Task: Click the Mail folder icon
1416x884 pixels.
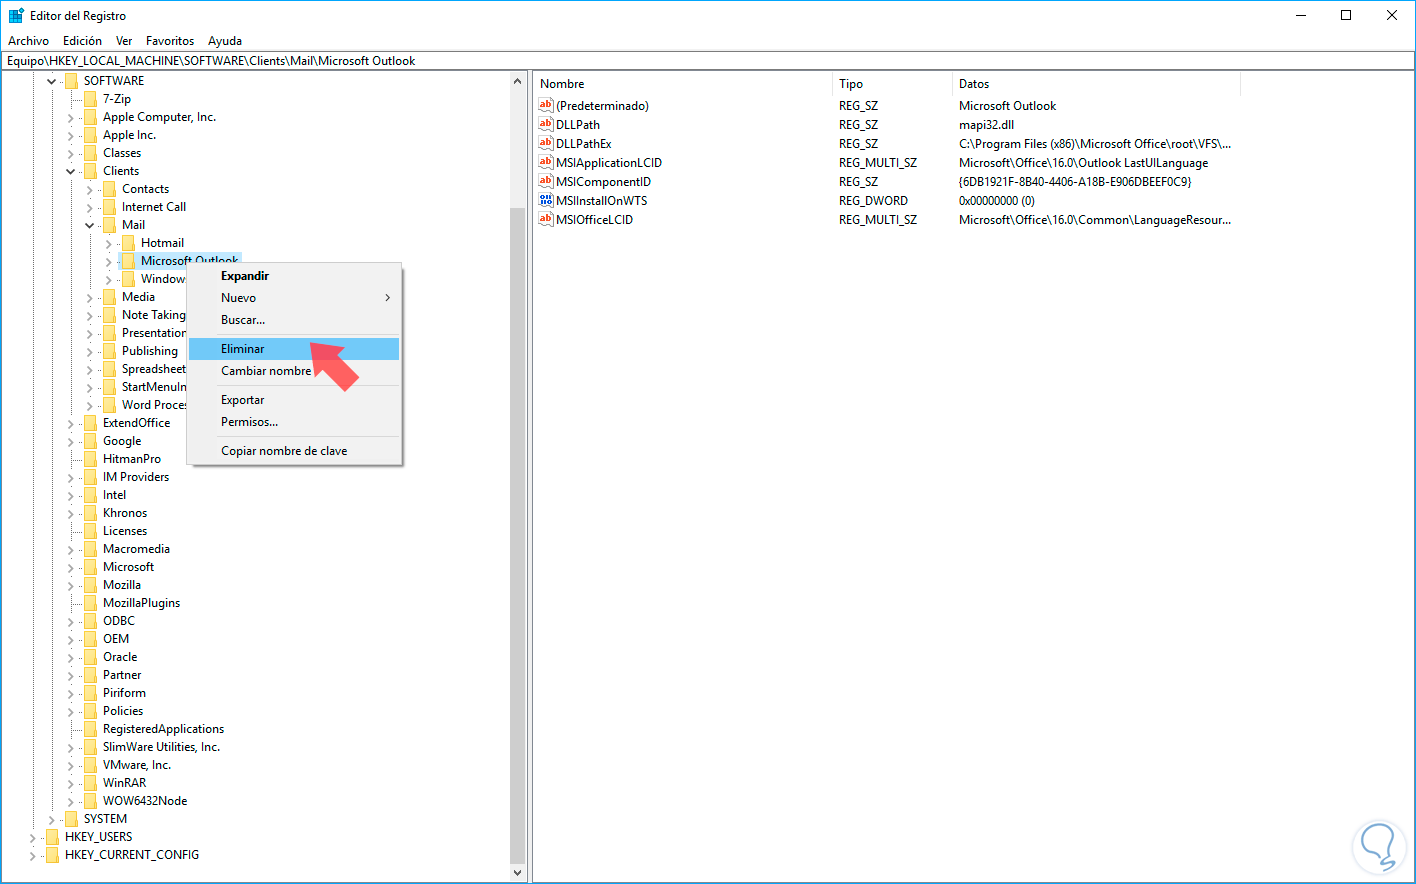Action: coord(109,225)
